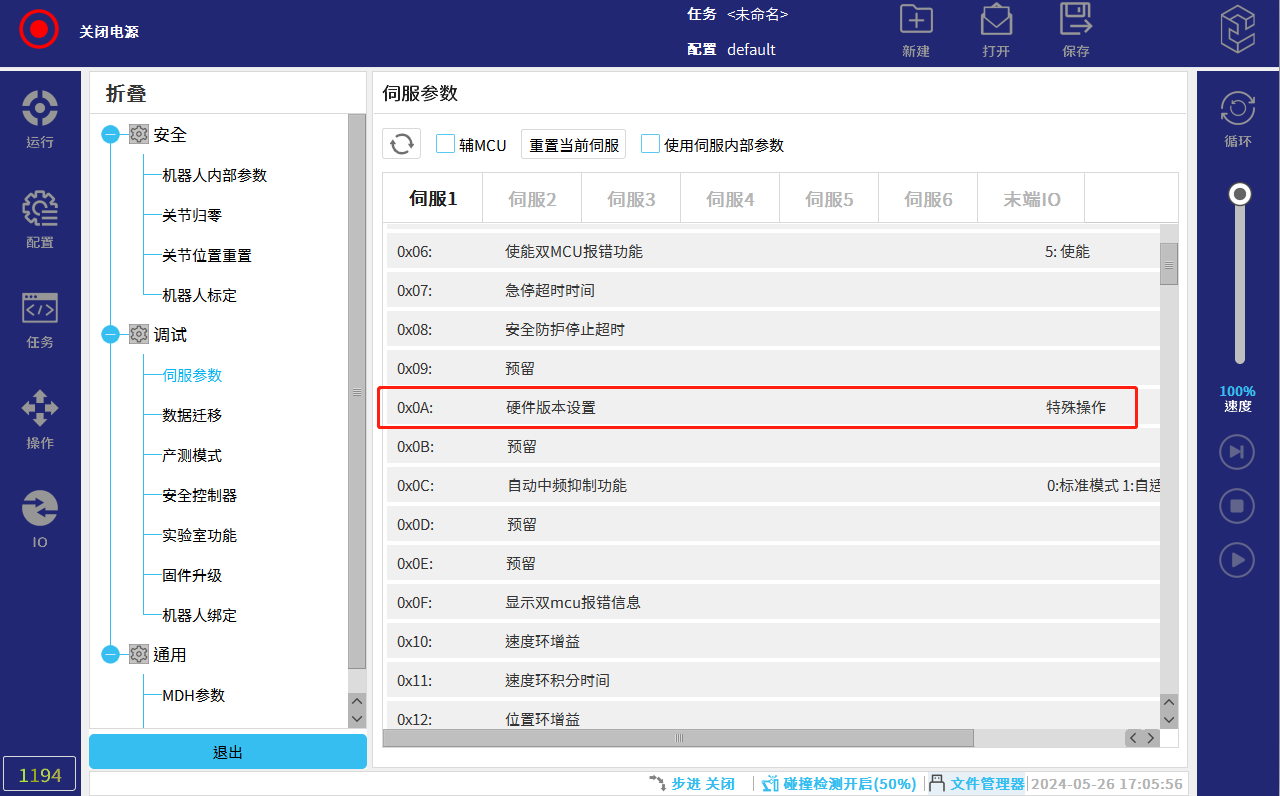The image size is (1280, 796).
Task: Switch to the 末端IO tab
Action: (x=1032, y=199)
